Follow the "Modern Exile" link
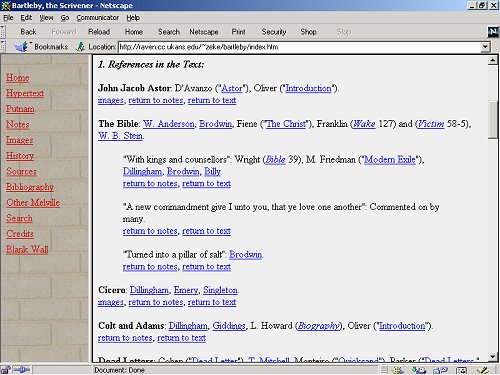 [x=390, y=160]
